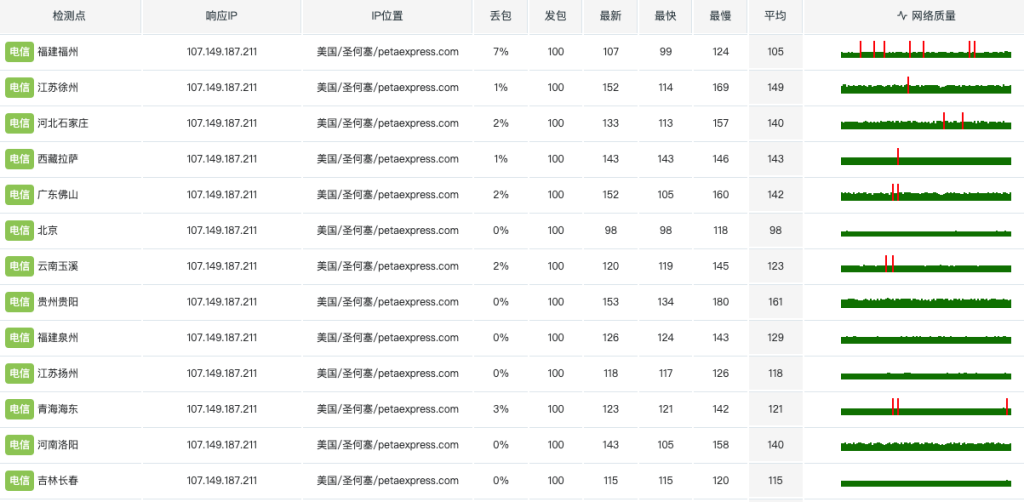The width and height of the screenshot is (1024, 502).
Task: Click the 电信 badge next to 福建福州
Action: 19,52
